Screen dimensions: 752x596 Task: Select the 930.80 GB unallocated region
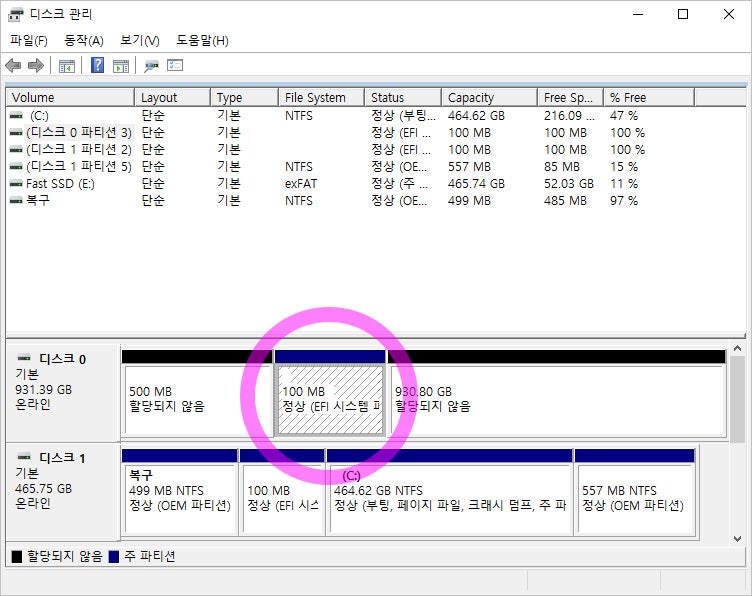(558, 394)
